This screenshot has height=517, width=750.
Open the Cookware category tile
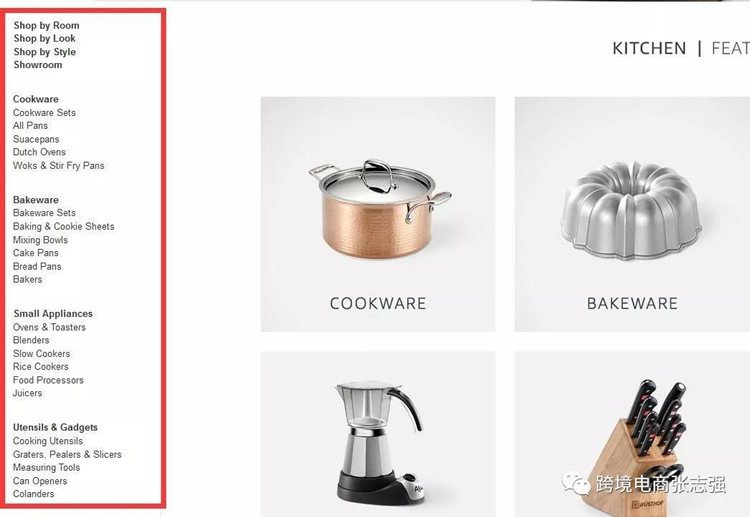point(378,214)
